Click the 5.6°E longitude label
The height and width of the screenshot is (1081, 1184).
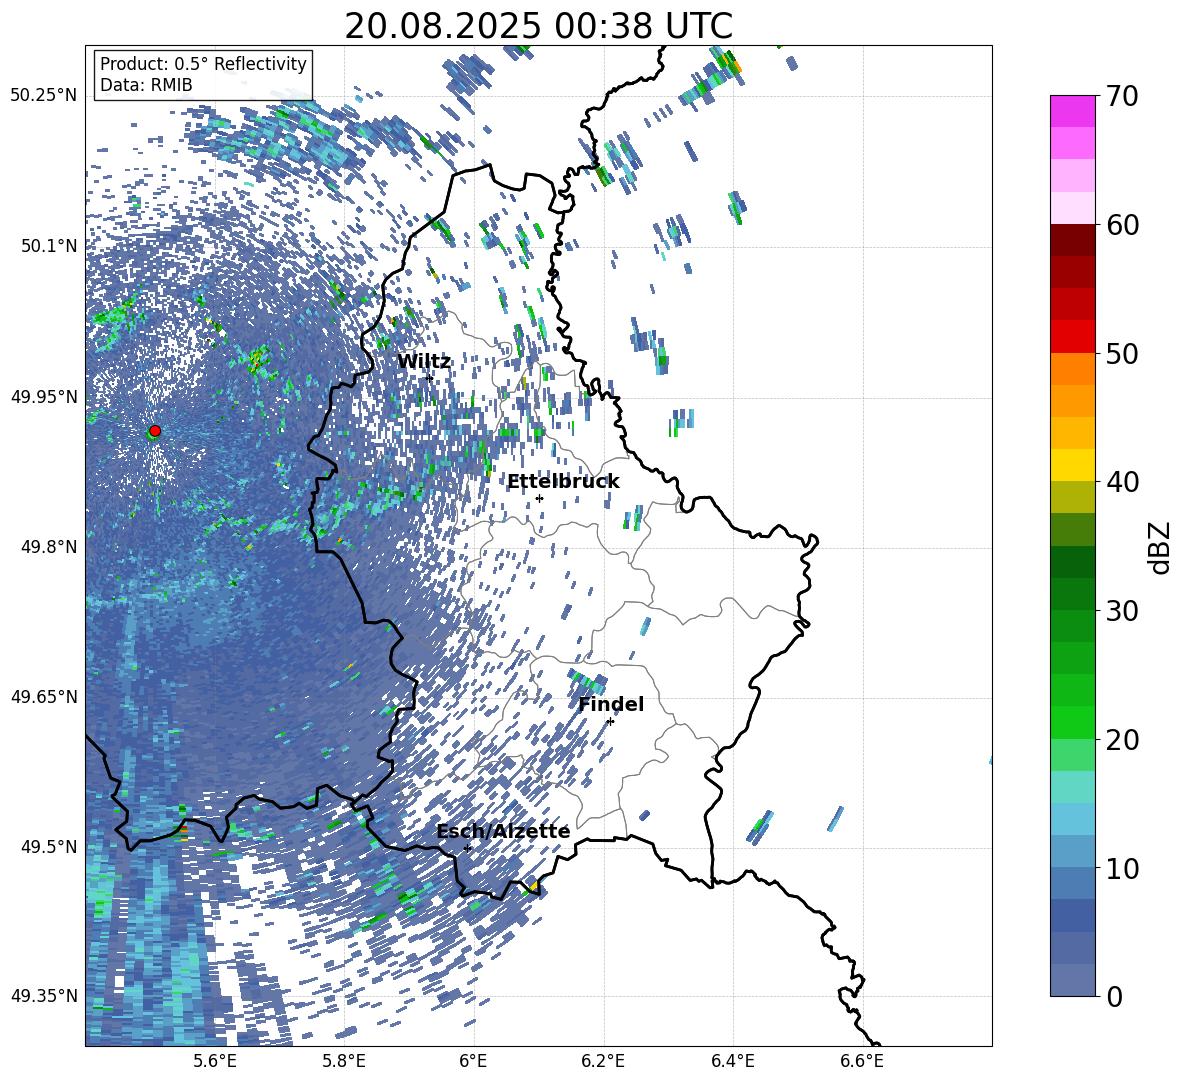pyautogui.click(x=215, y=1061)
